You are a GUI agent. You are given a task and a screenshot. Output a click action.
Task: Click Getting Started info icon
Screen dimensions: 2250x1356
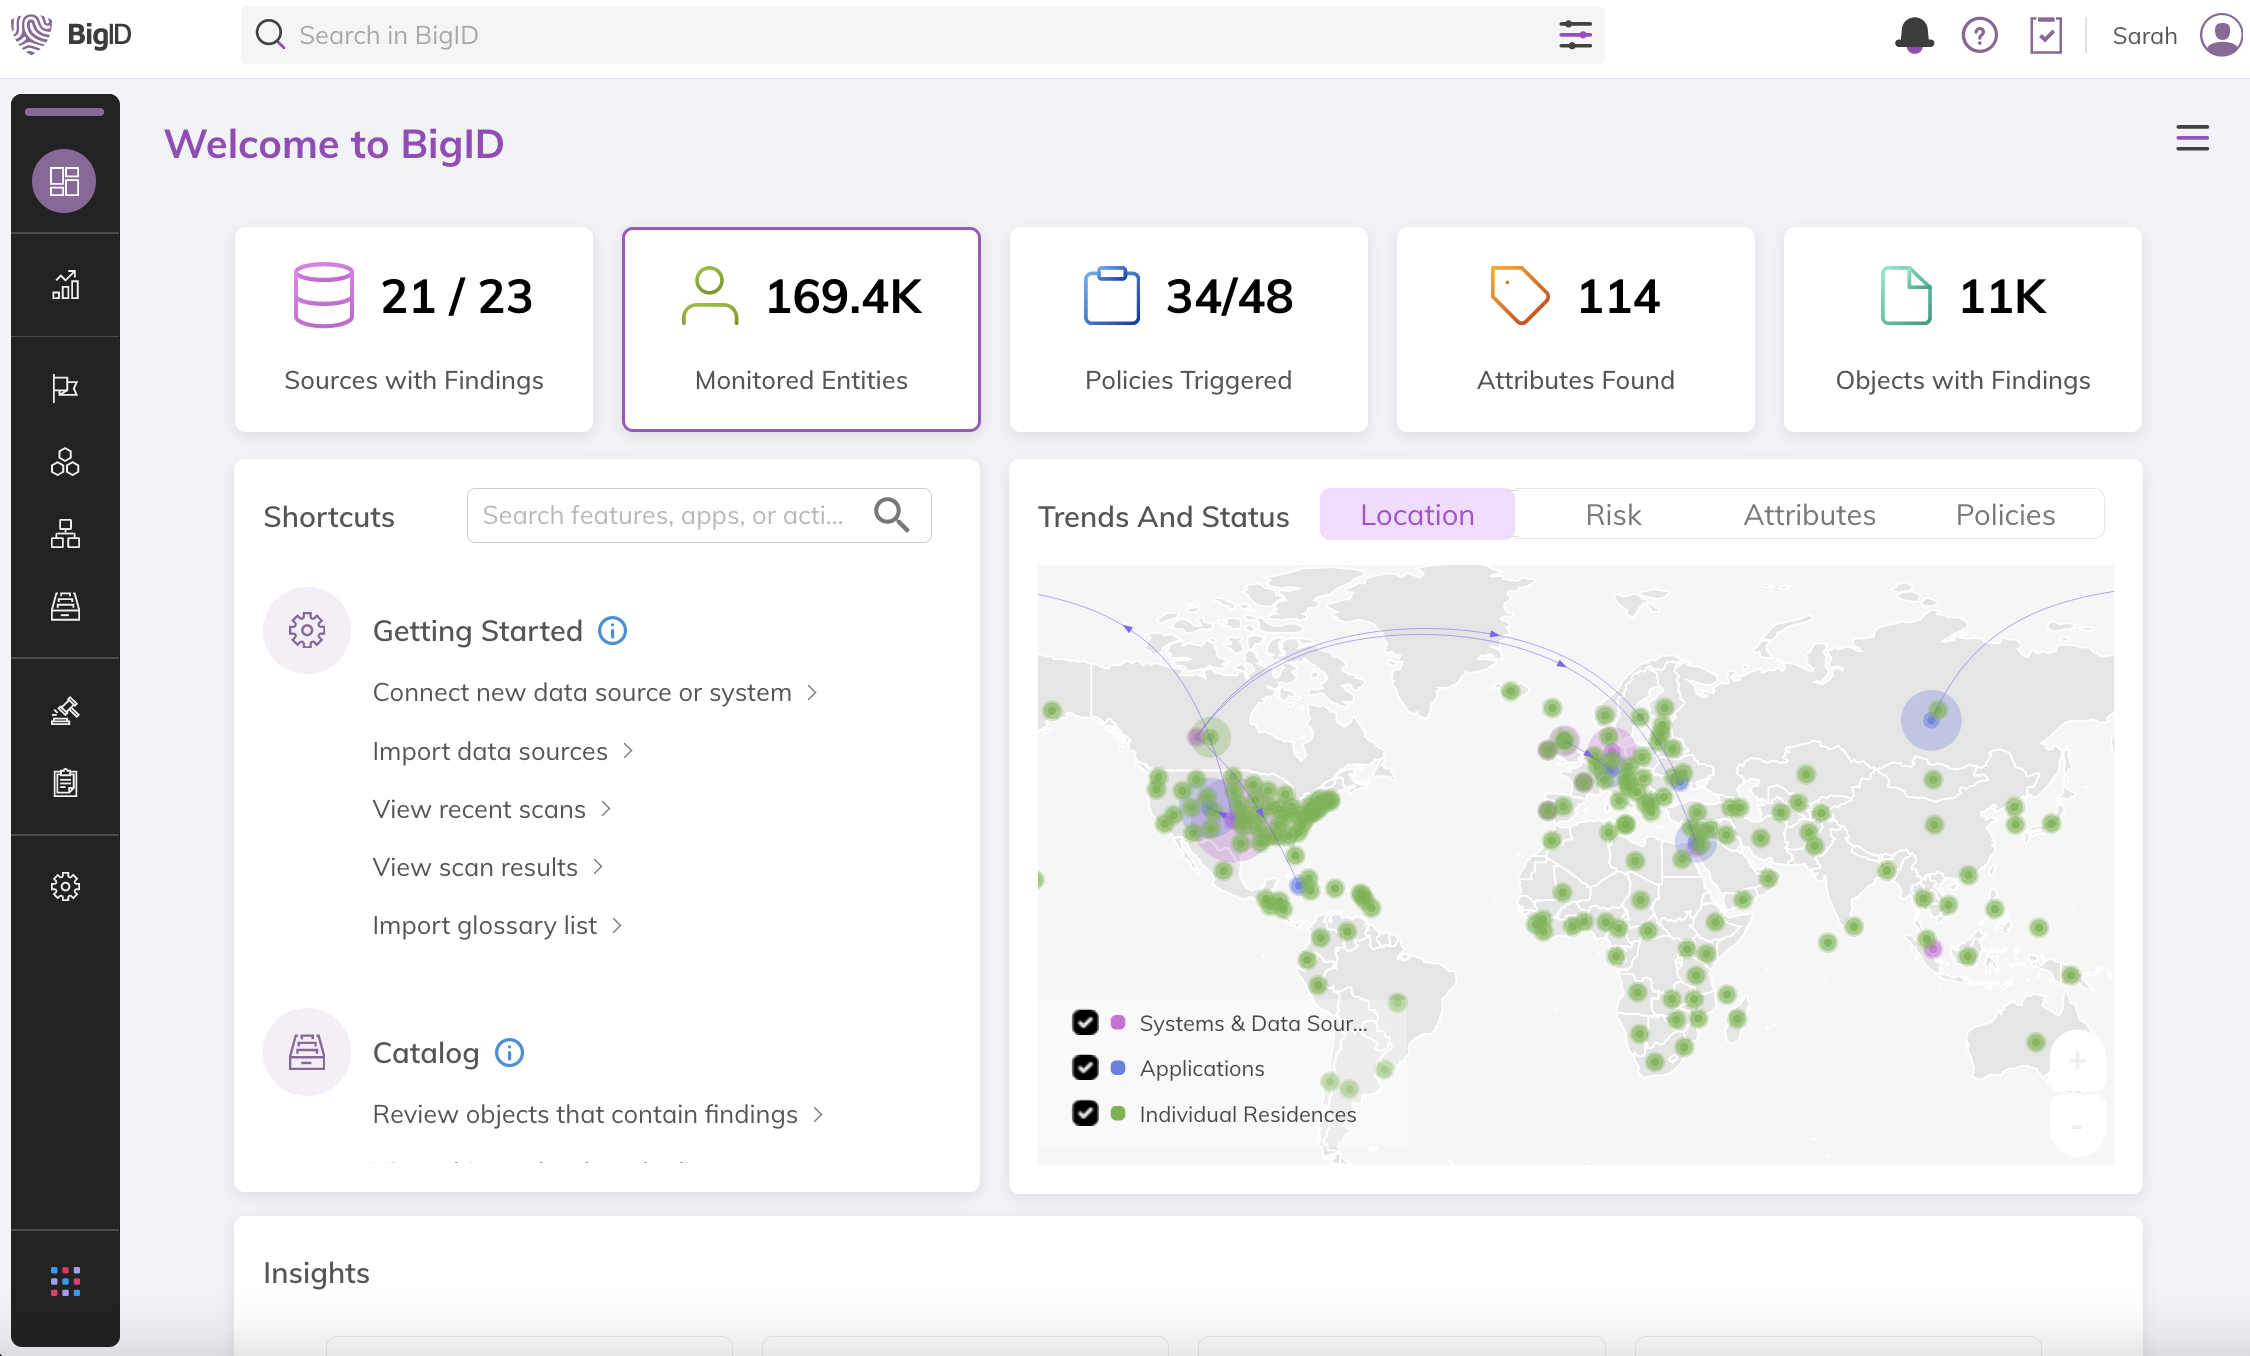tap(612, 631)
